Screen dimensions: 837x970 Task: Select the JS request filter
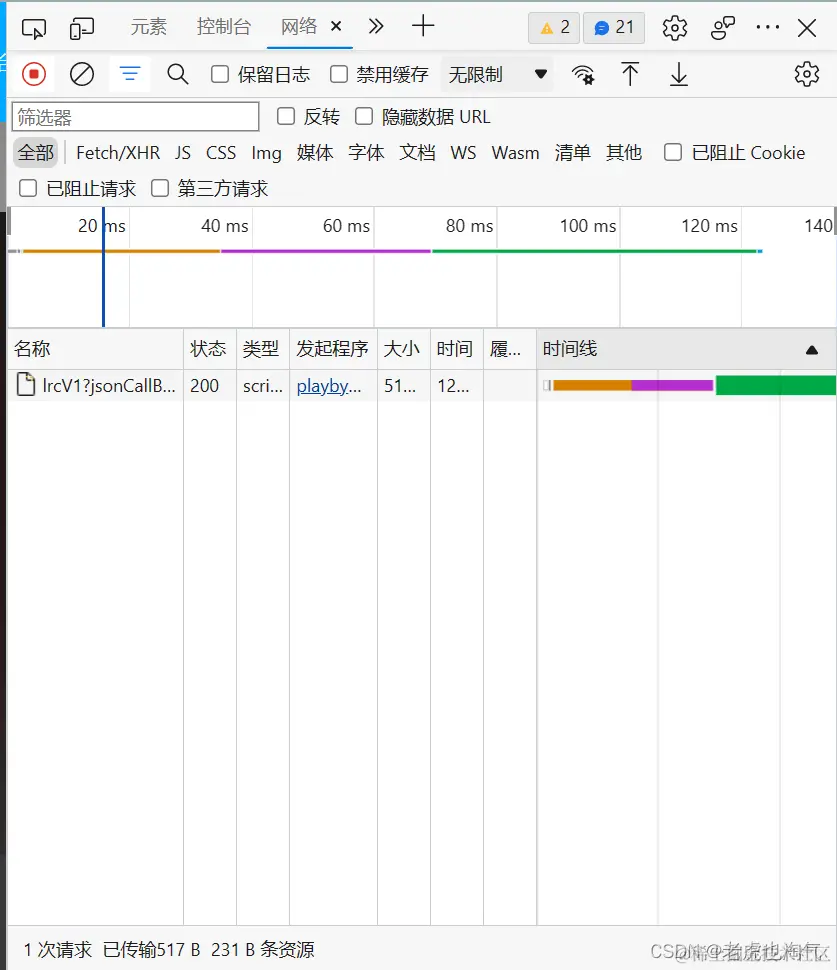coord(183,152)
